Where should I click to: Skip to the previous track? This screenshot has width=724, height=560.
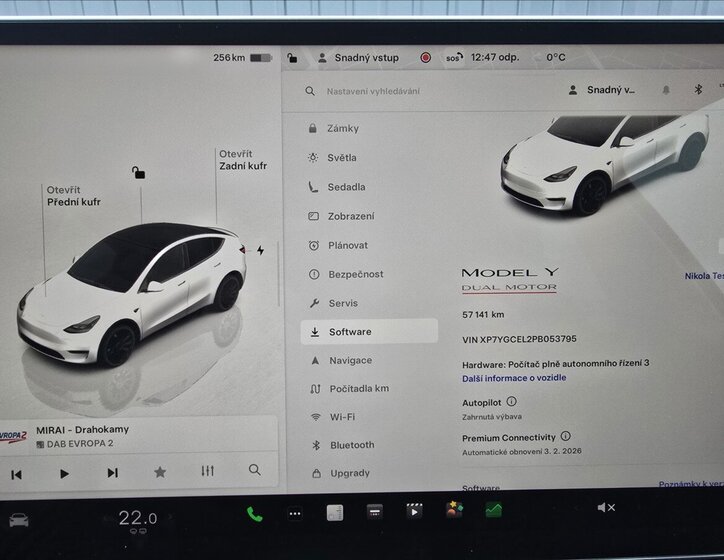tap(17, 475)
